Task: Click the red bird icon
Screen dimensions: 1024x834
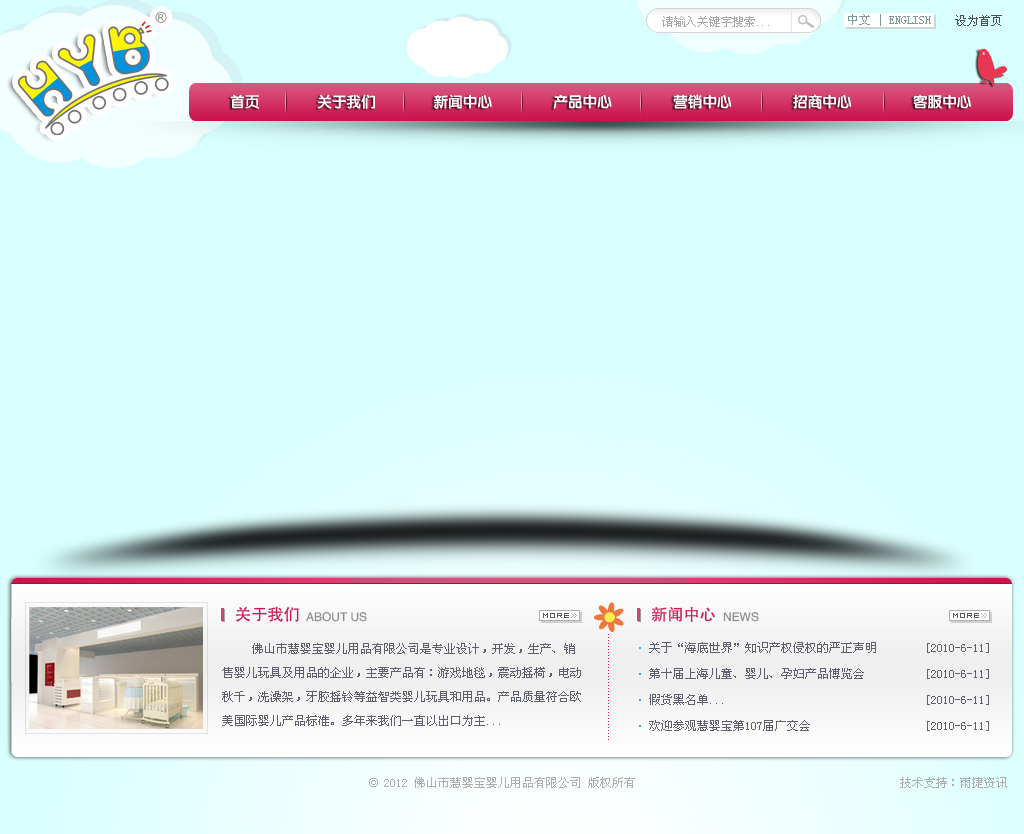Action: [x=988, y=66]
